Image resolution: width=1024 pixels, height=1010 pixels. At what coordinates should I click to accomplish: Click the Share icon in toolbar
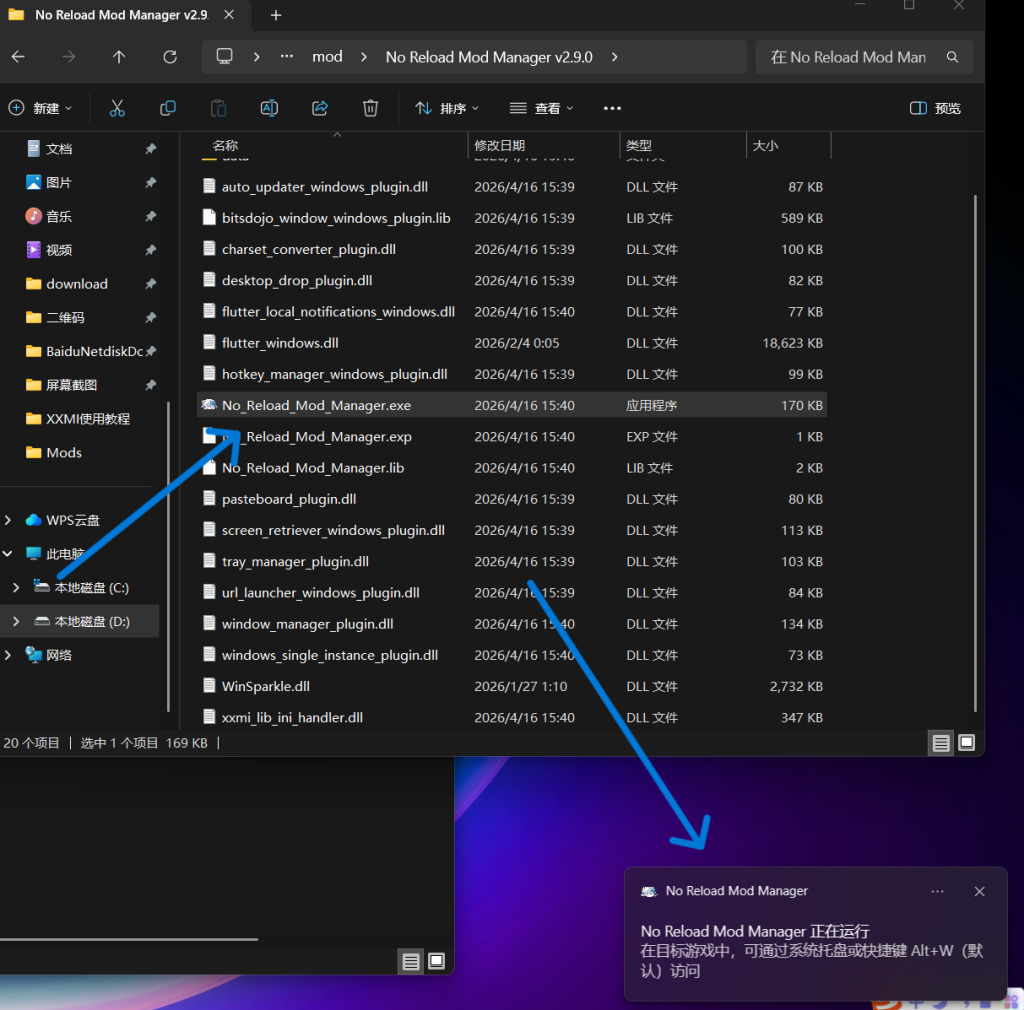point(320,108)
